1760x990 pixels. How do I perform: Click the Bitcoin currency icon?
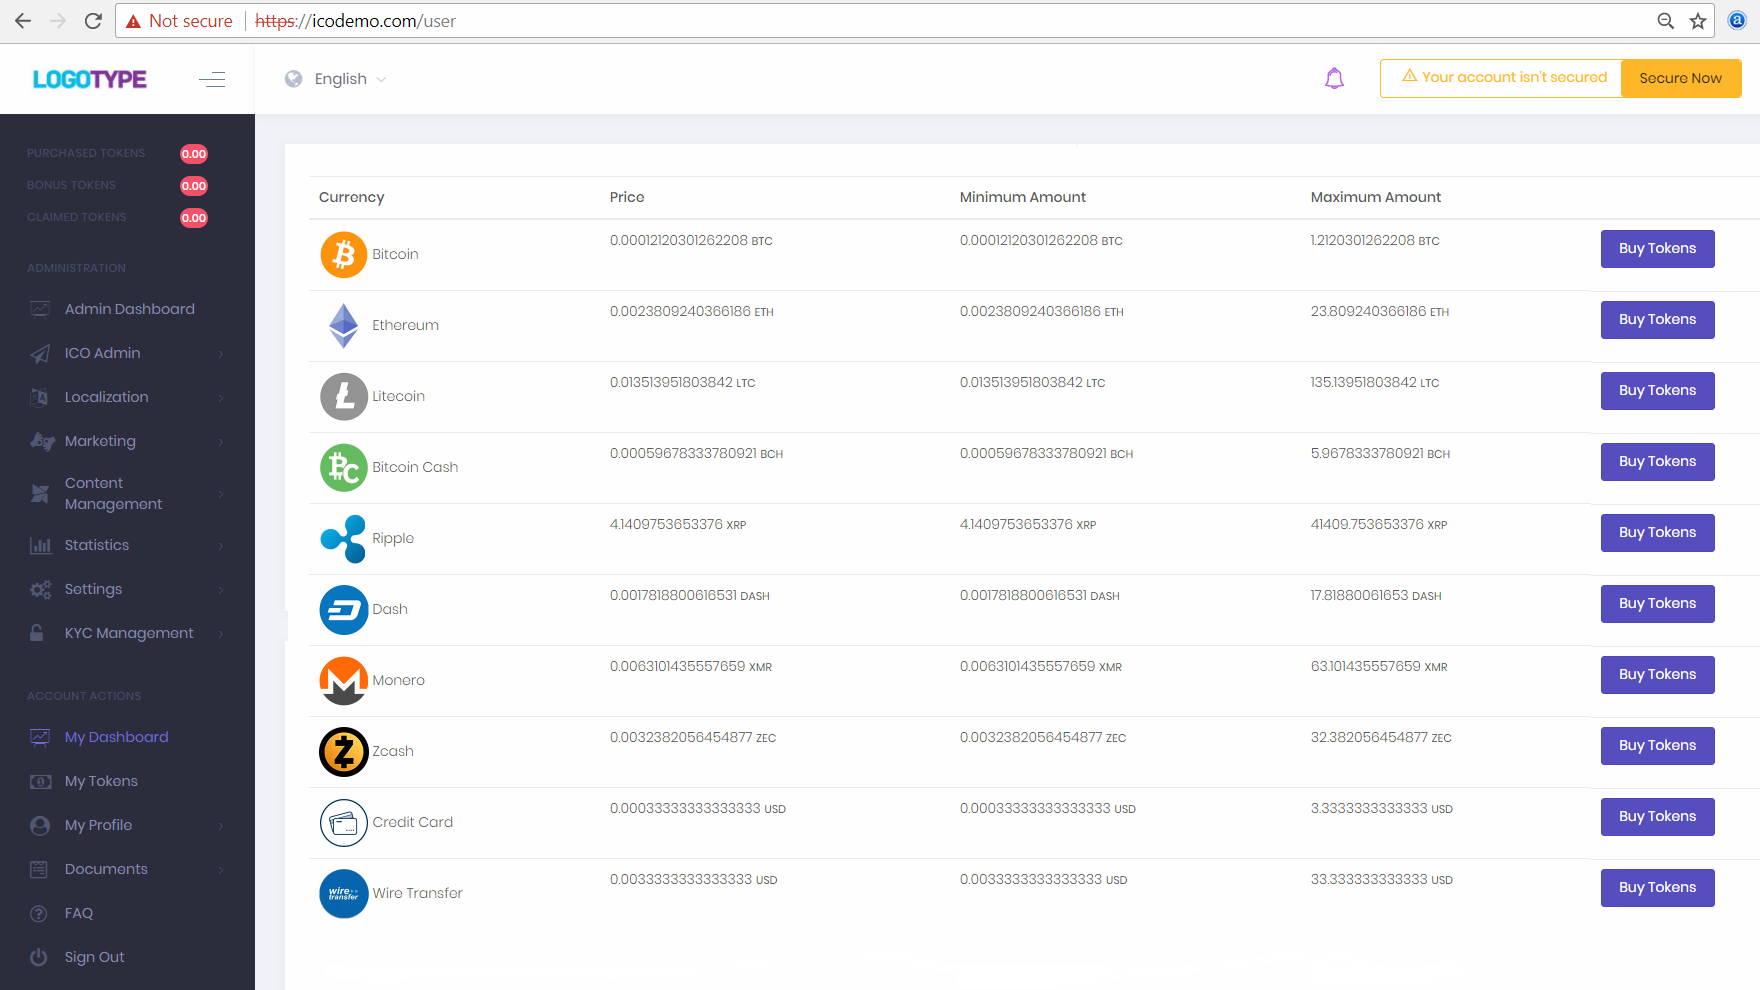point(343,254)
